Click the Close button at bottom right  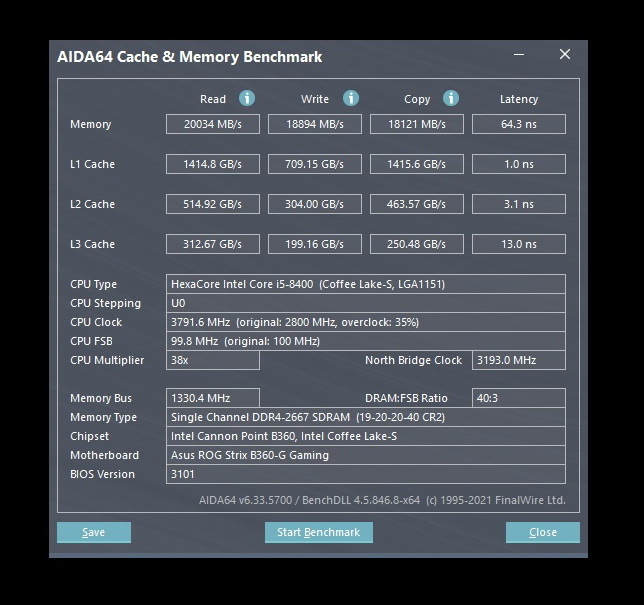click(542, 532)
